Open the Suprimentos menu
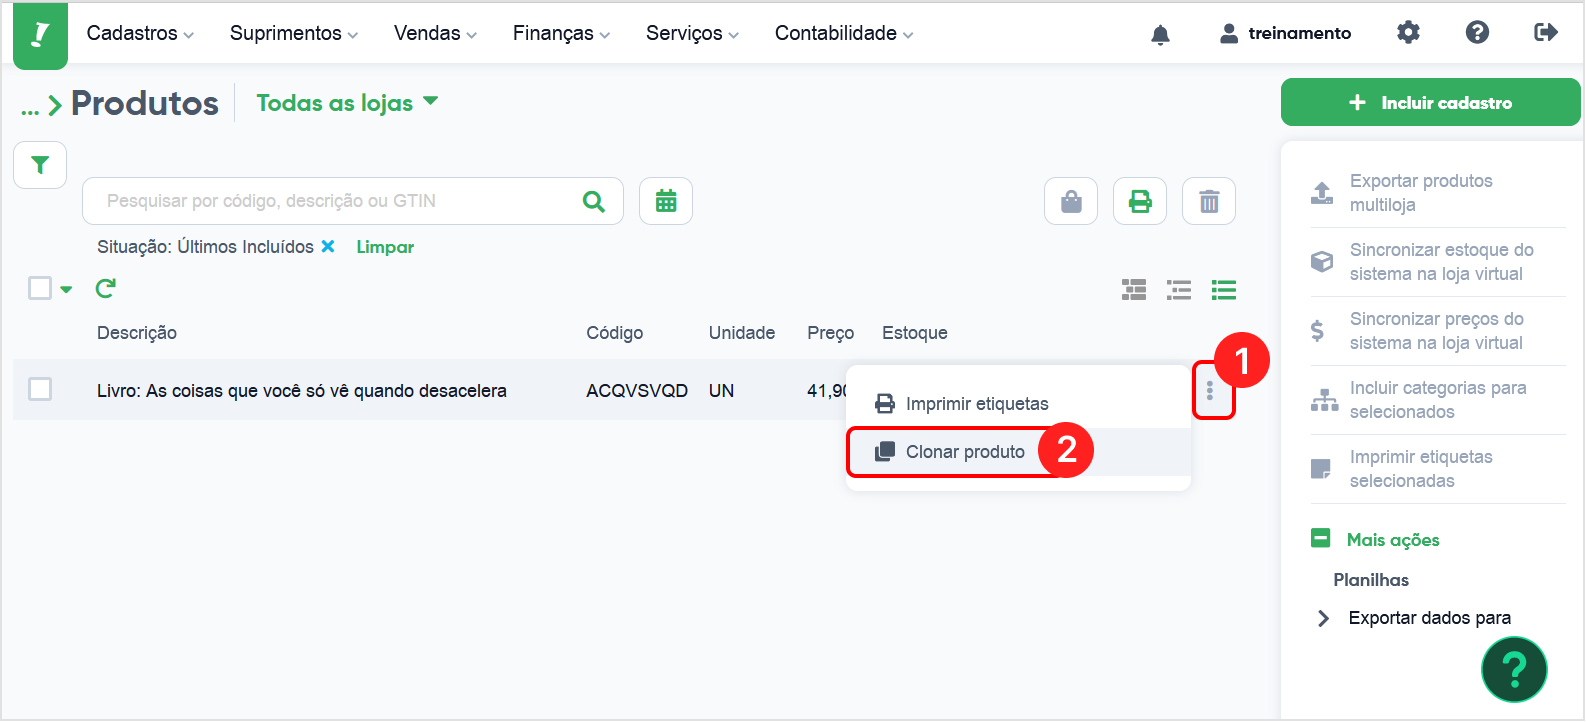Viewport: 1586px width, 722px height. pyautogui.click(x=293, y=33)
